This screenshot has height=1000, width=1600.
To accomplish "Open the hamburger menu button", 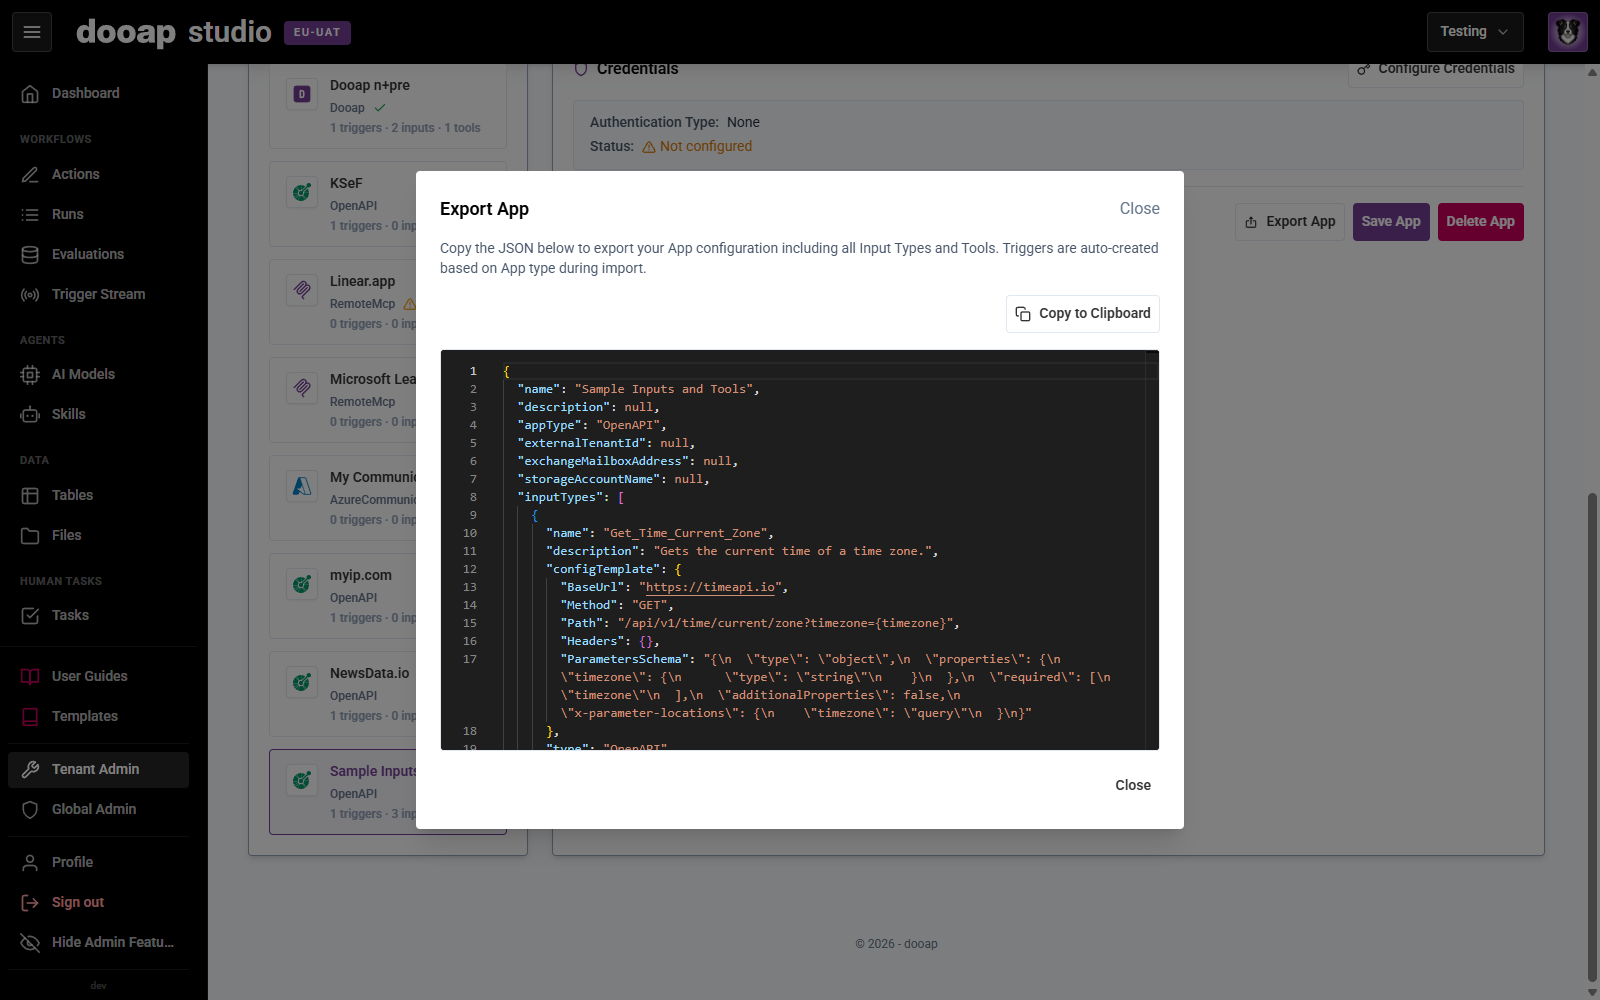I will click(32, 32).
